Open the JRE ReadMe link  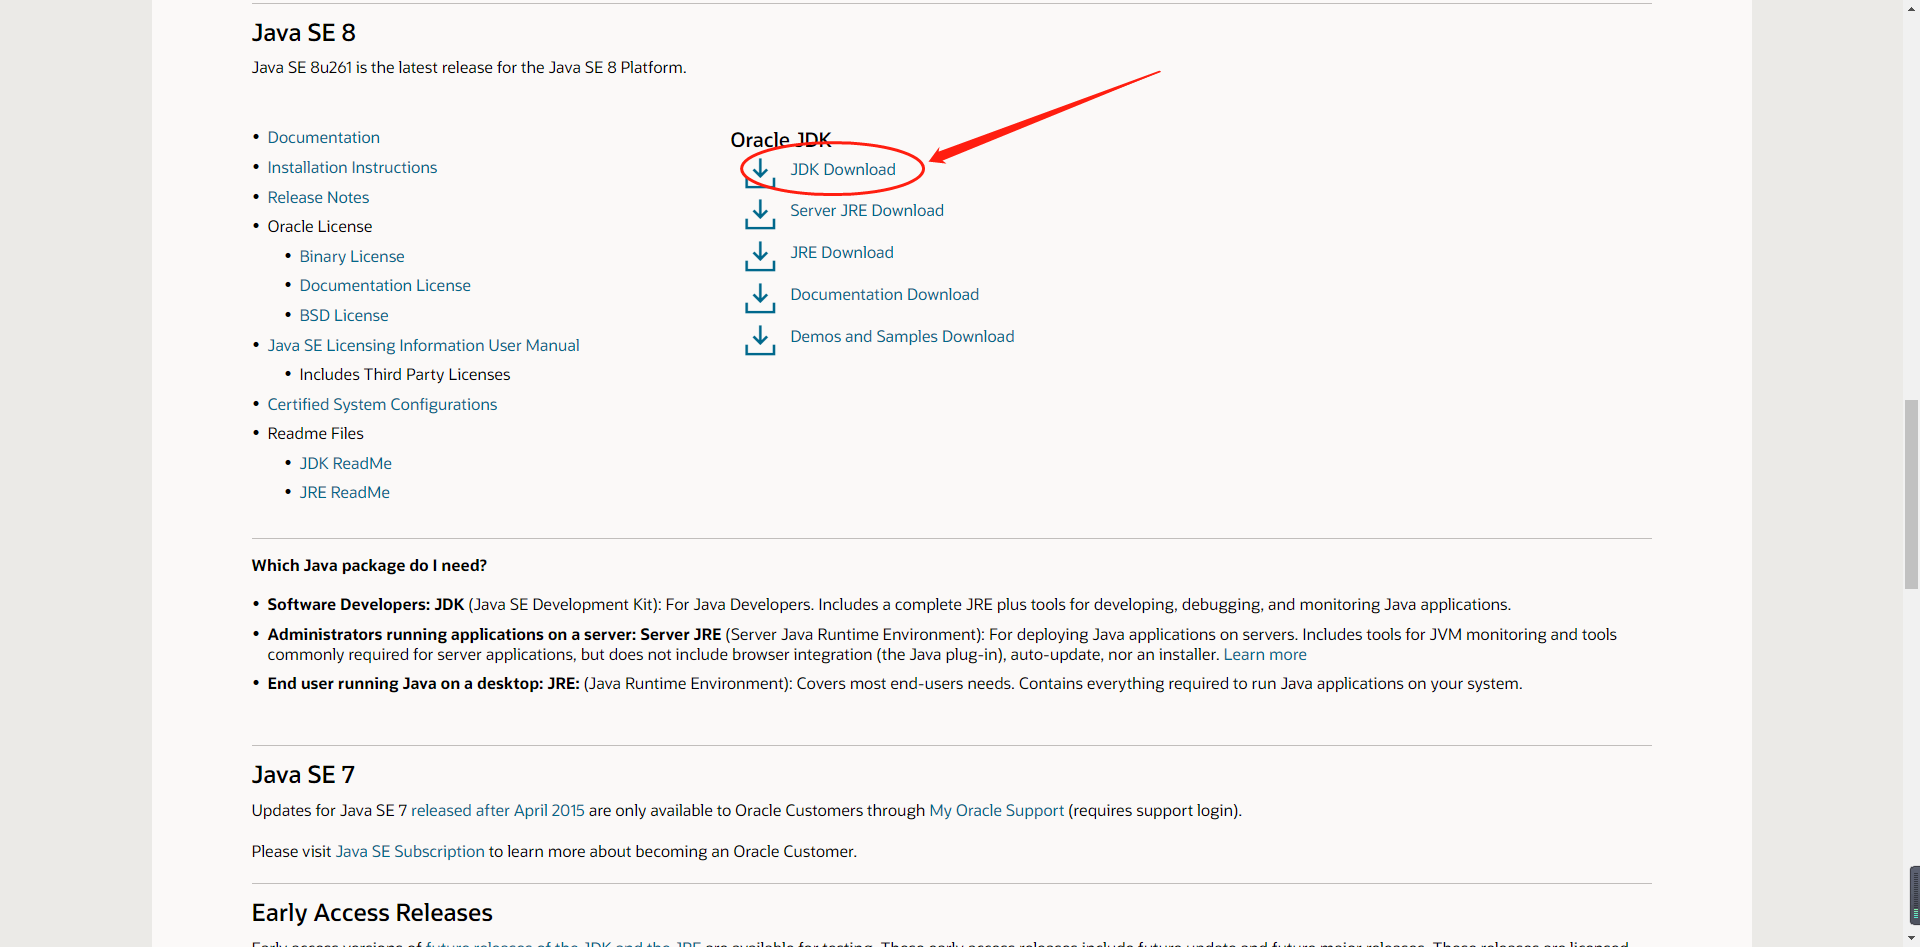click(x=345, y=492)
